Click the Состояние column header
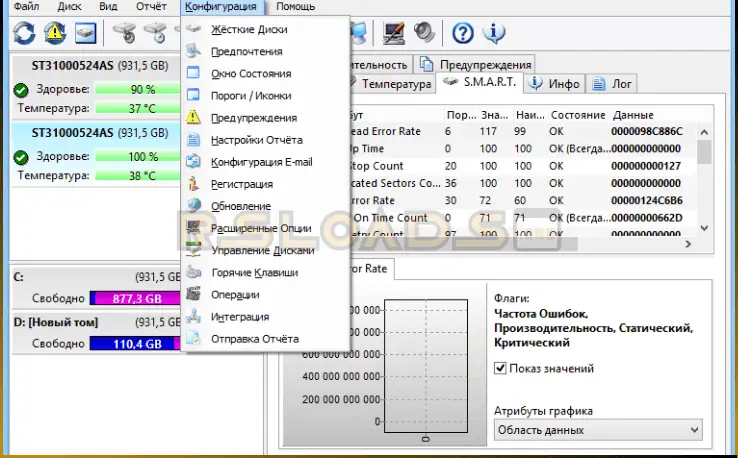This screenshot has width=738, height=458. pyautogui.click(x=578, y=115)
